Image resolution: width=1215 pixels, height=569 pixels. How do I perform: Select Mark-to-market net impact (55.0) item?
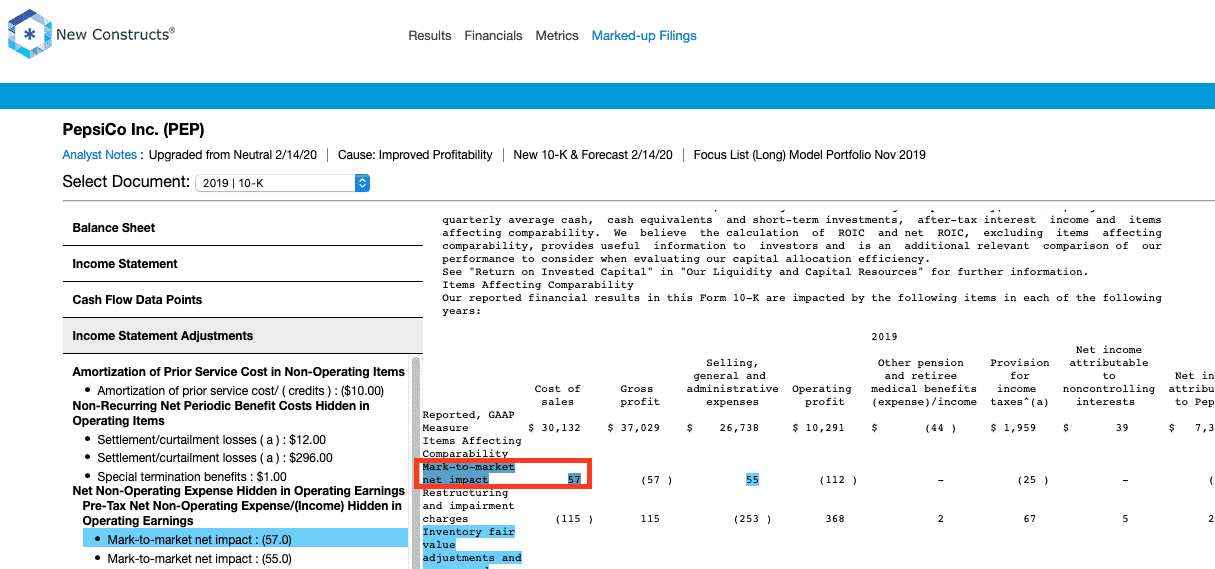(199, 559)
